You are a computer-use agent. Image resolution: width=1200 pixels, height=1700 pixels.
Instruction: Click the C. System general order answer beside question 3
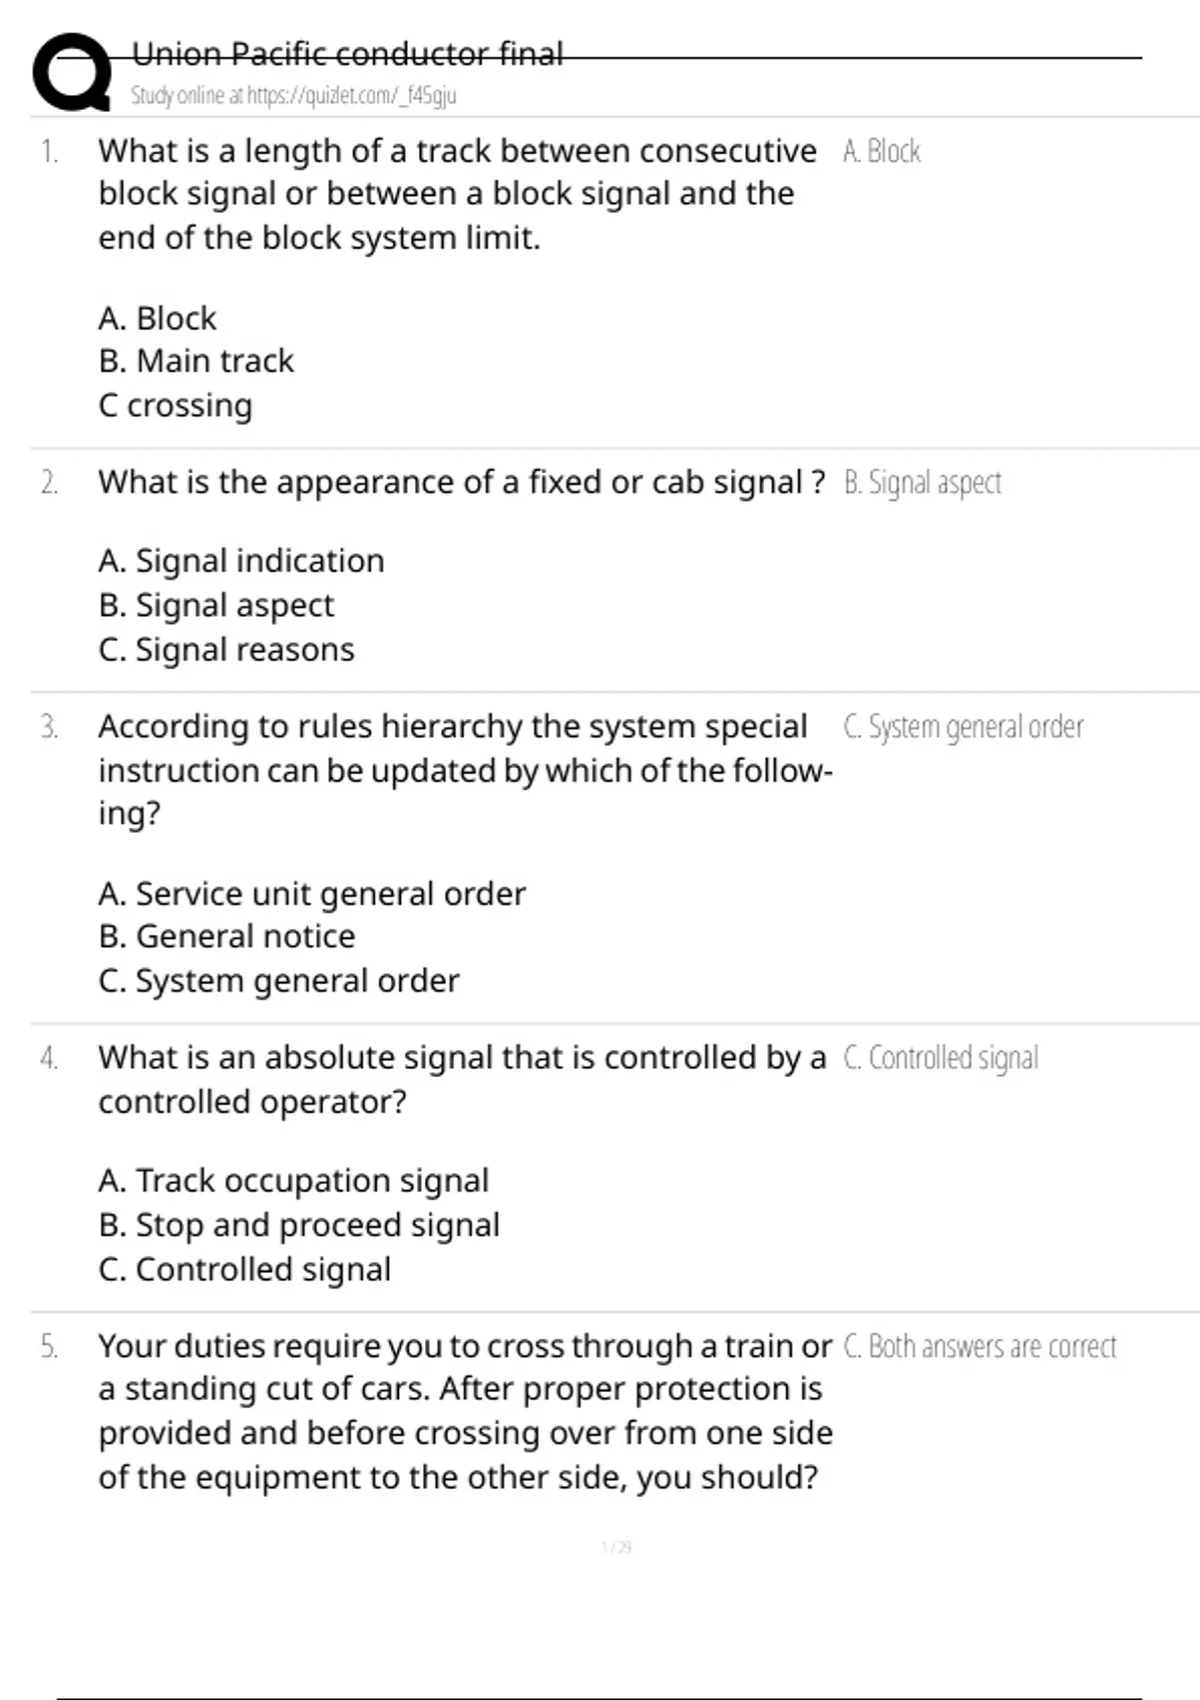963,727
